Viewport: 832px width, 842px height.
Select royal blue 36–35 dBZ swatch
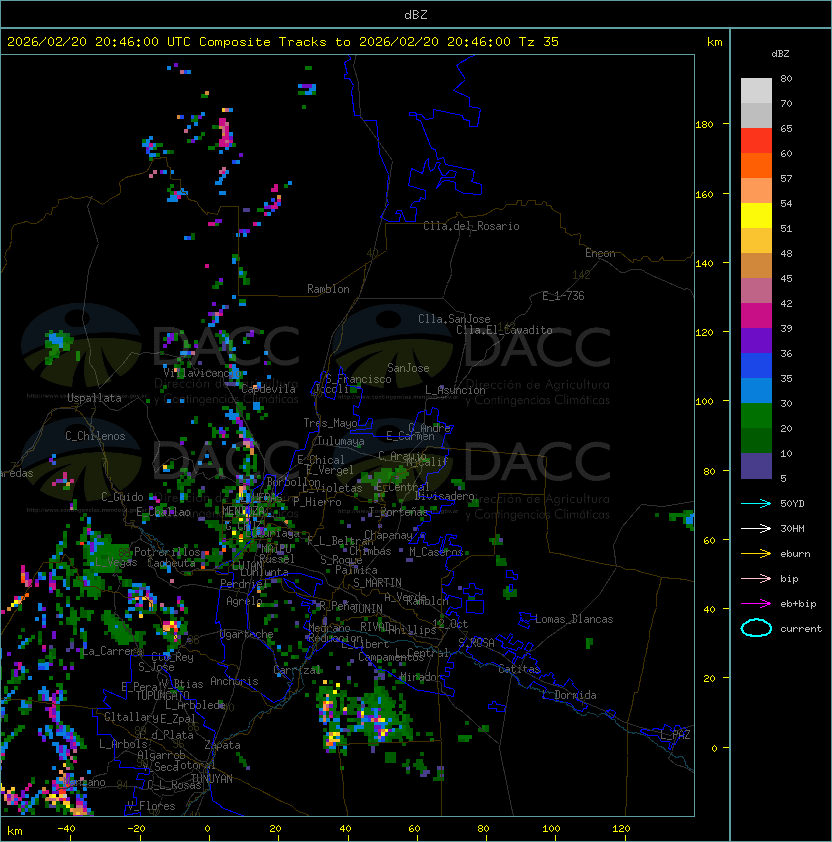tap(756, 366)
